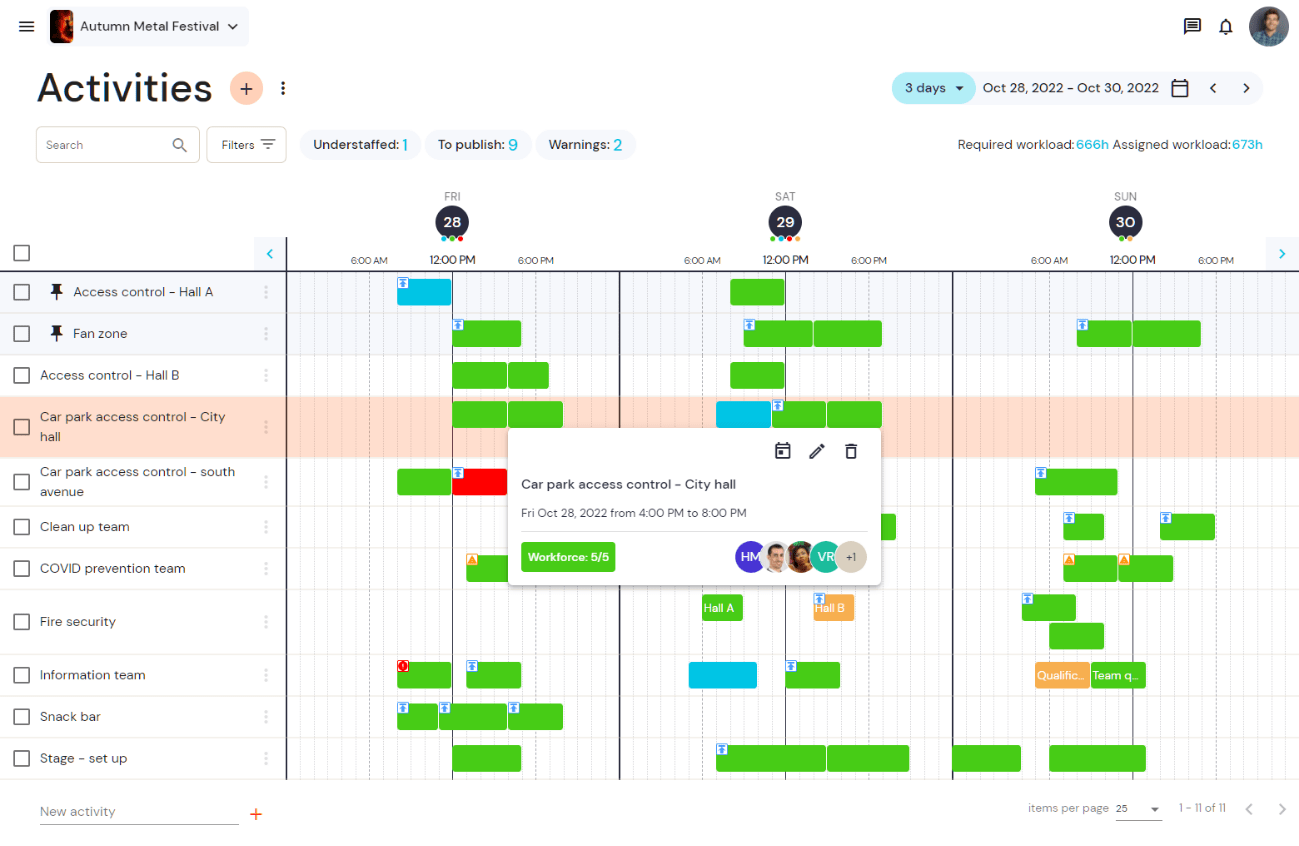Screen dimensions: 1299x846
Task: Click pin icon on Fan zone
Action: (x=56, y=334)
